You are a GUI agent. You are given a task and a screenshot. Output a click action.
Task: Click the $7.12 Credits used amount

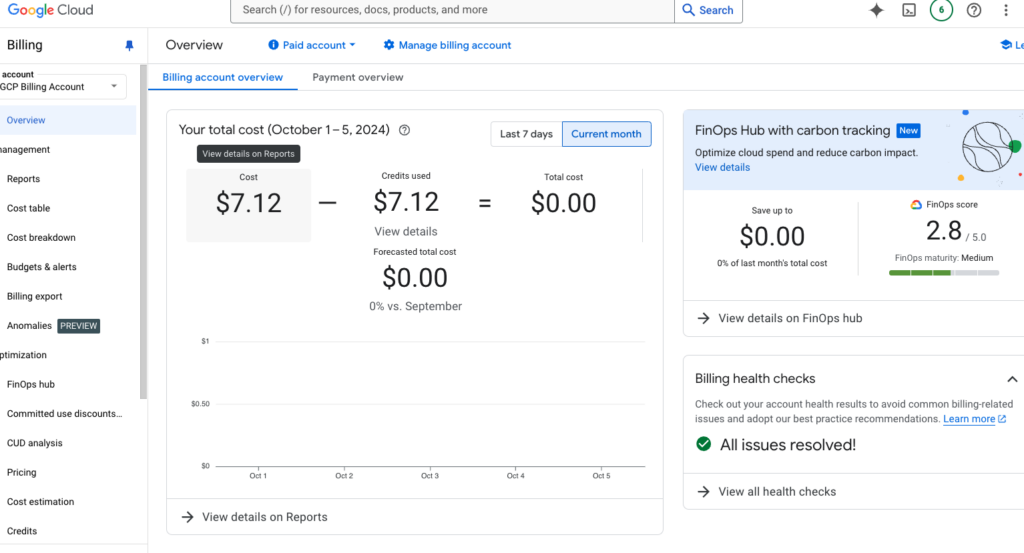406,202
